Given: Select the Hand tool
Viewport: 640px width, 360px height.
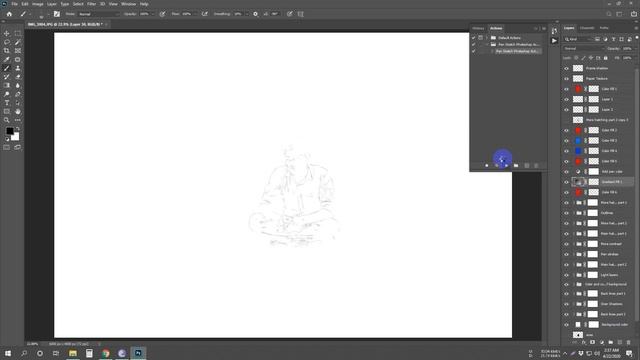Looking at the screenshot, I should pos(18,111).
